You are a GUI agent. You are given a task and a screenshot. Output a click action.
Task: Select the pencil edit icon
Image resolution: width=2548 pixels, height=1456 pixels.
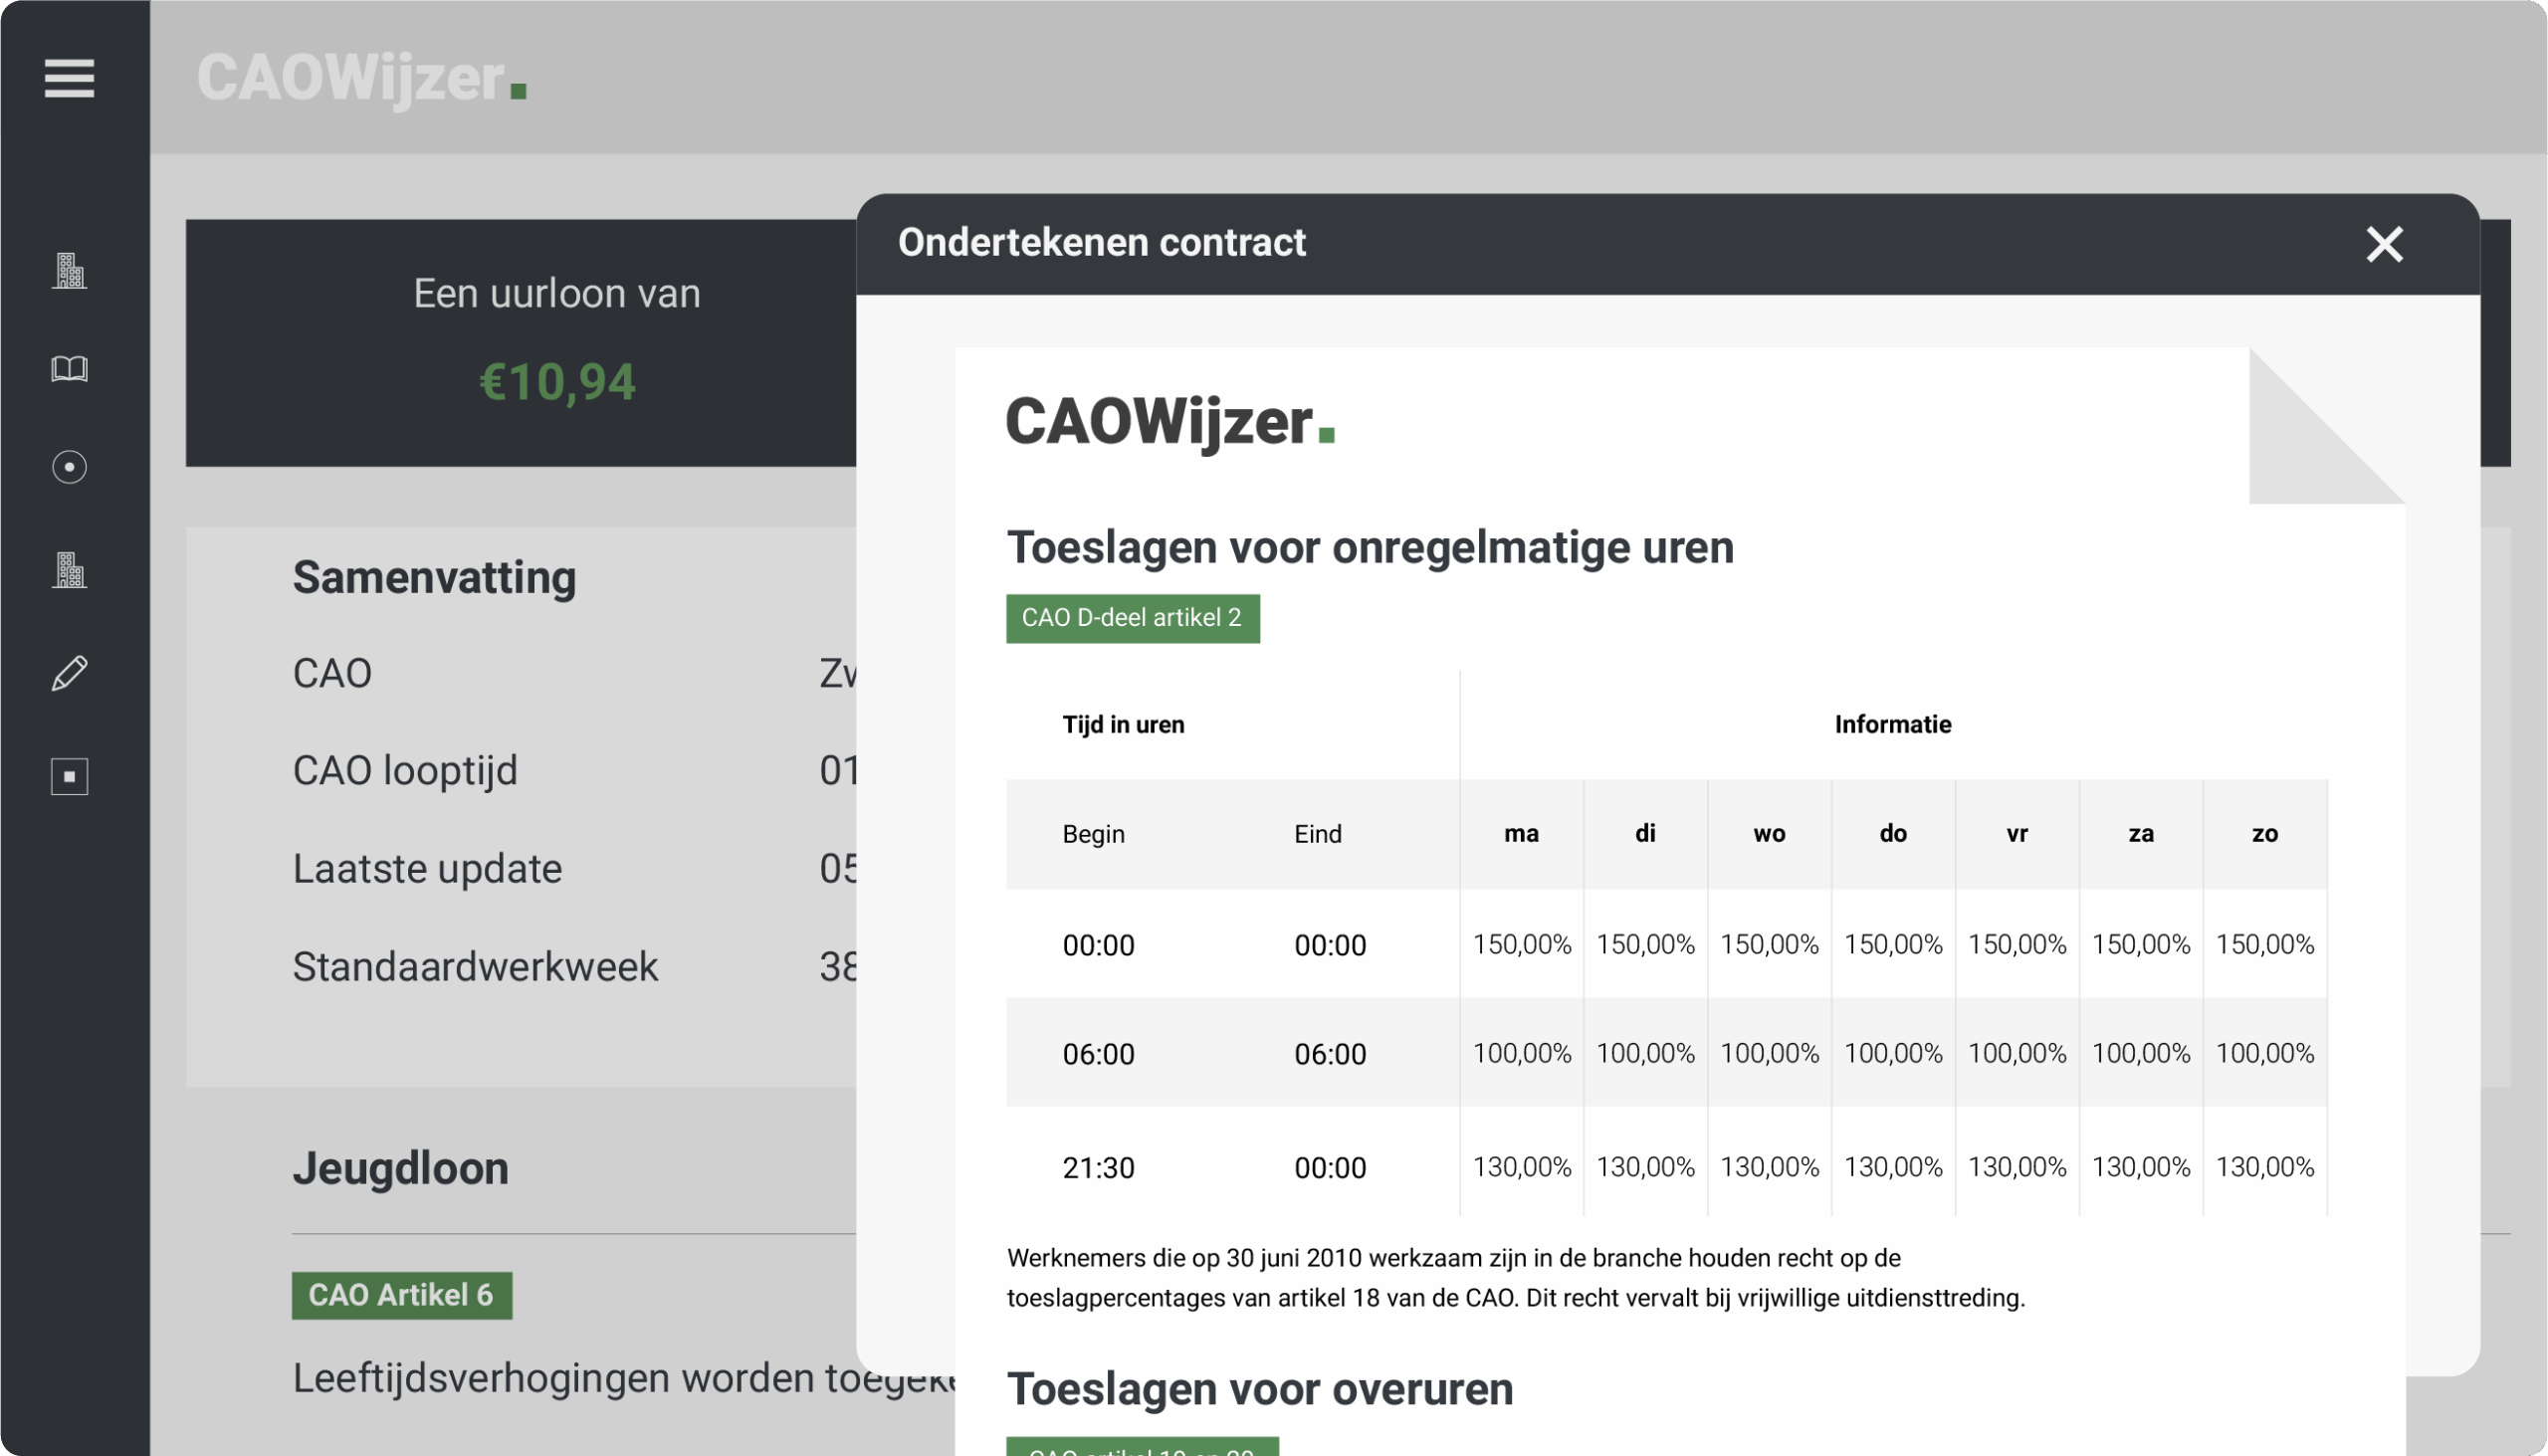pos(69,673)
